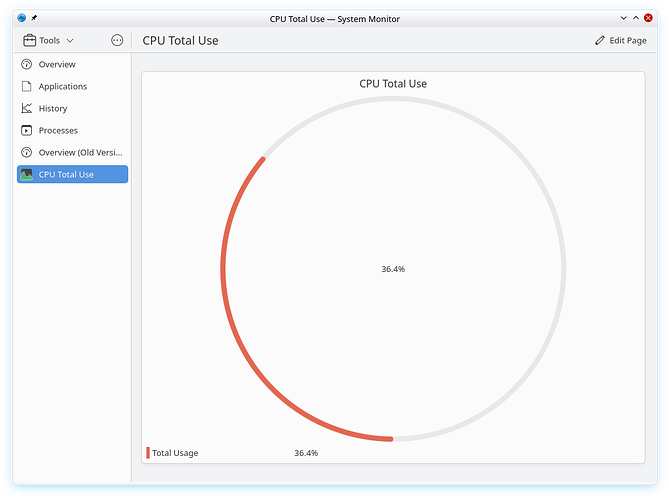Click the Processes icon in sidebar
Image resolution: width=669 pixels, height=500 pixels.
click(27, 130)
